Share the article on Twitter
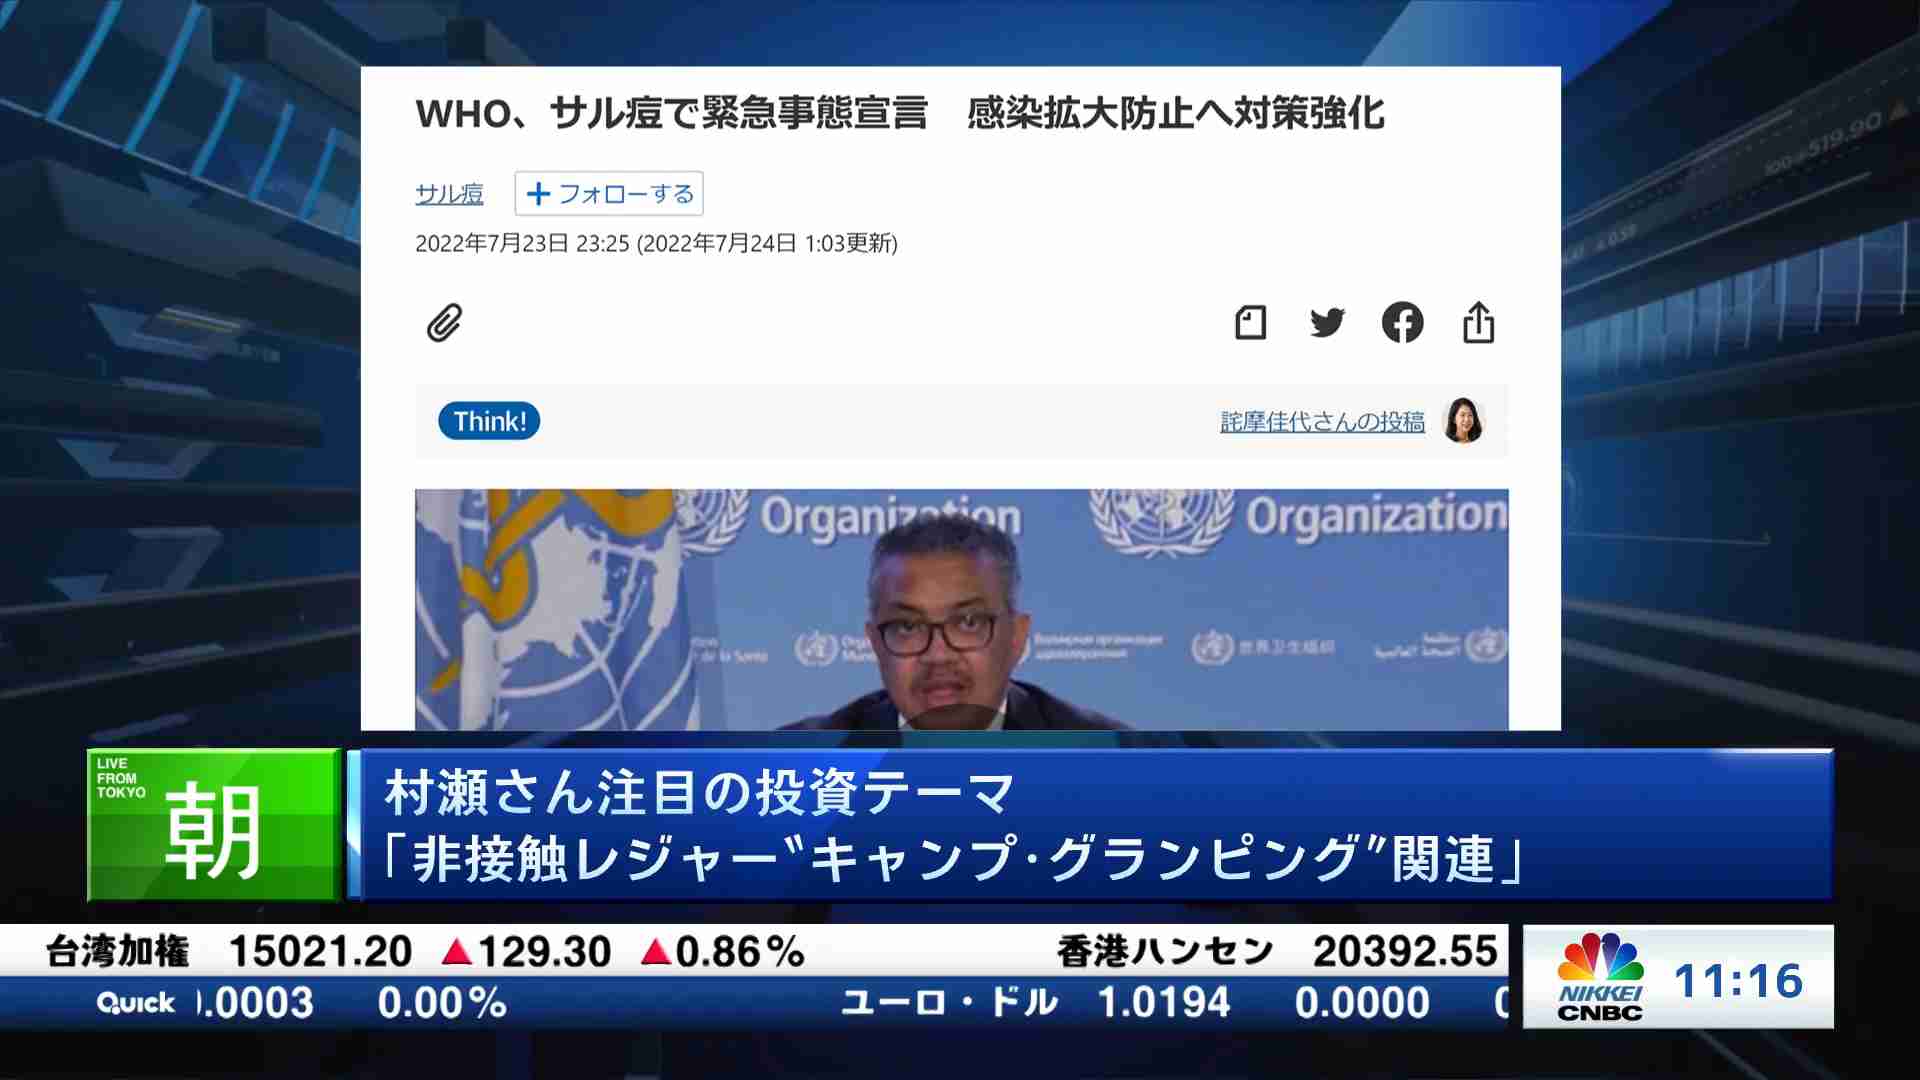 coord(1327,323)
